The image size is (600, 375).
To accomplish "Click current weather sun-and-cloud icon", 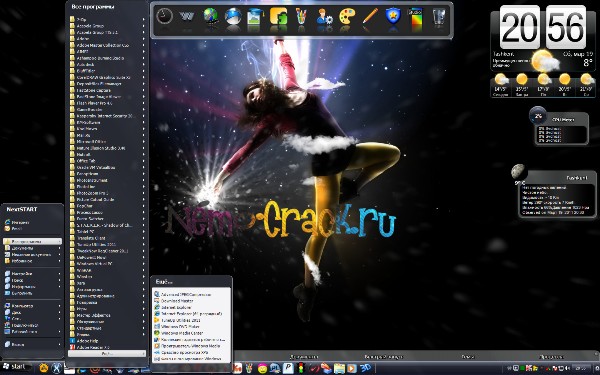I will [x=544, y=61].
